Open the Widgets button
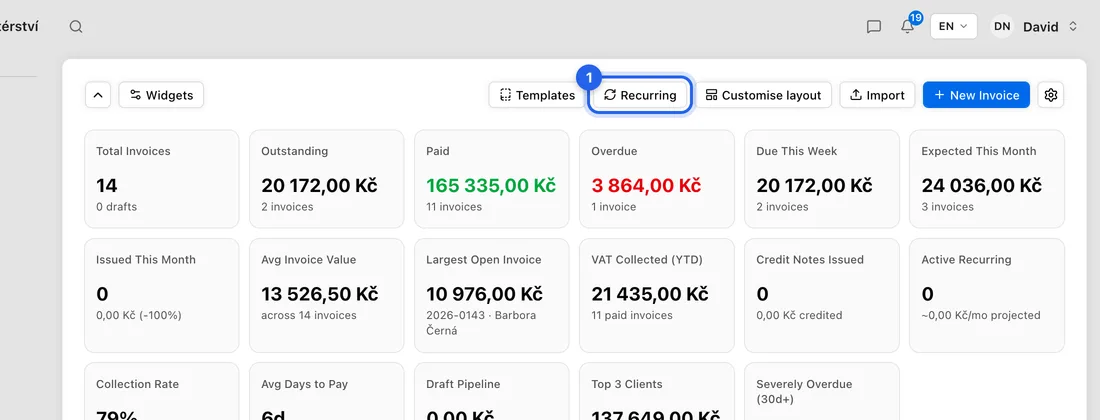 (x=161, y=95)
